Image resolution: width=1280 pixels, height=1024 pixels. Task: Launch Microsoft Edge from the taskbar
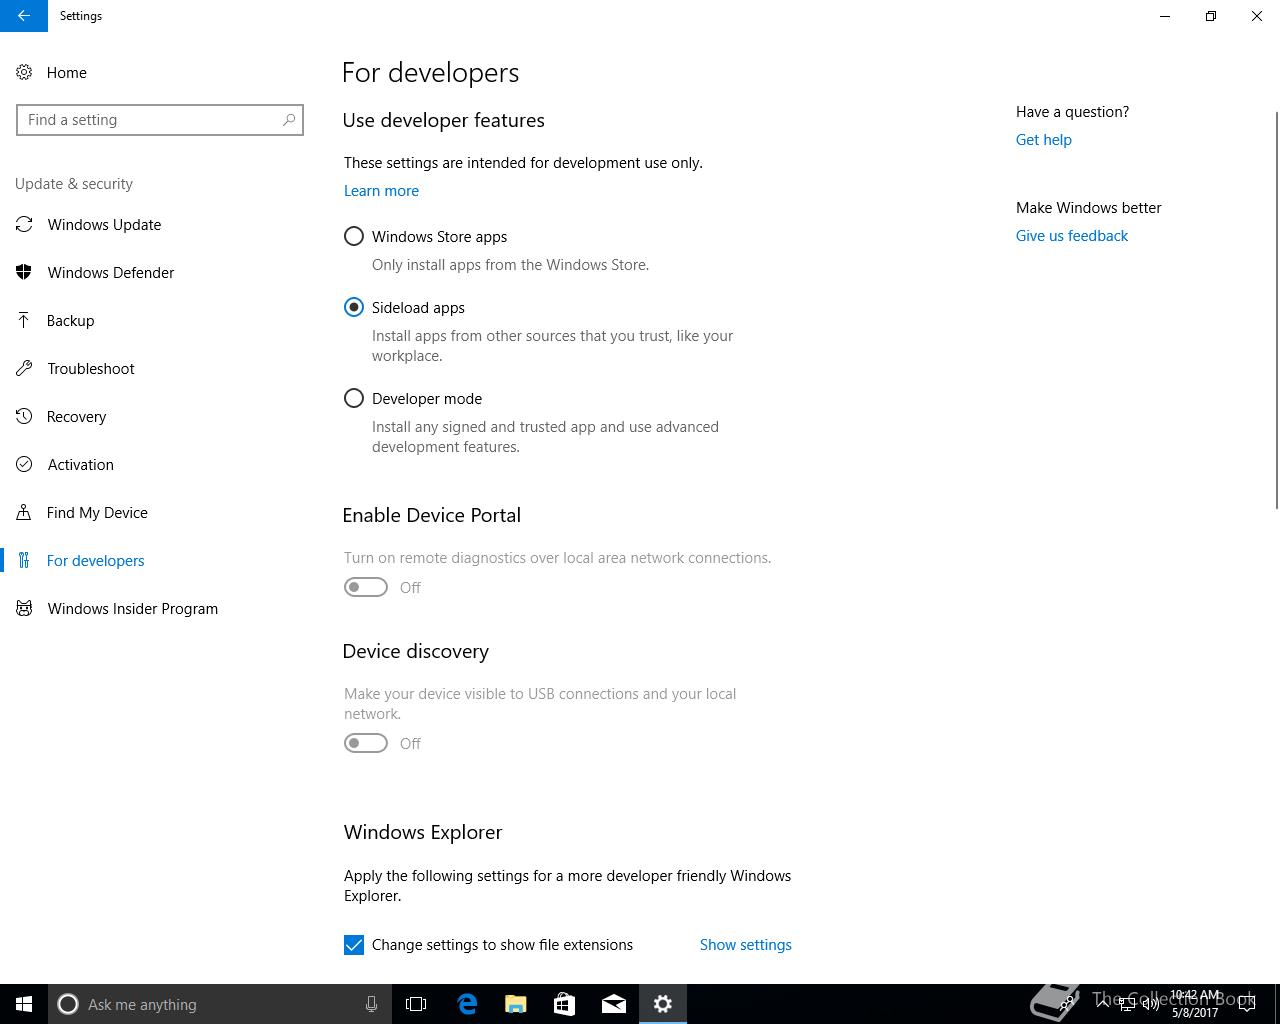click(x=467, y=1004)
